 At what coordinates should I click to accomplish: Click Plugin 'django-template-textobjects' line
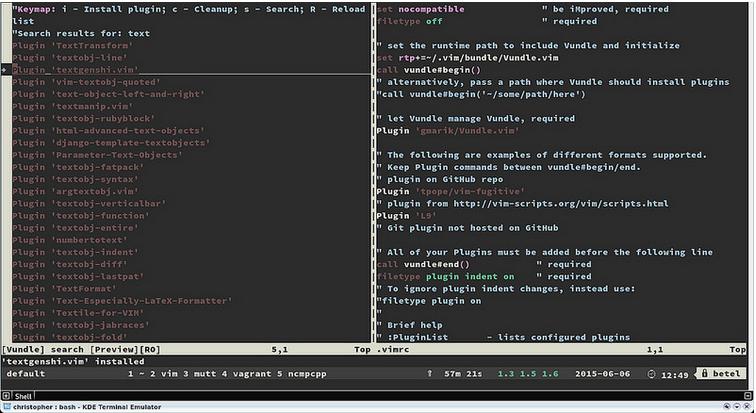pyautogui.click(x=111, y=143)
